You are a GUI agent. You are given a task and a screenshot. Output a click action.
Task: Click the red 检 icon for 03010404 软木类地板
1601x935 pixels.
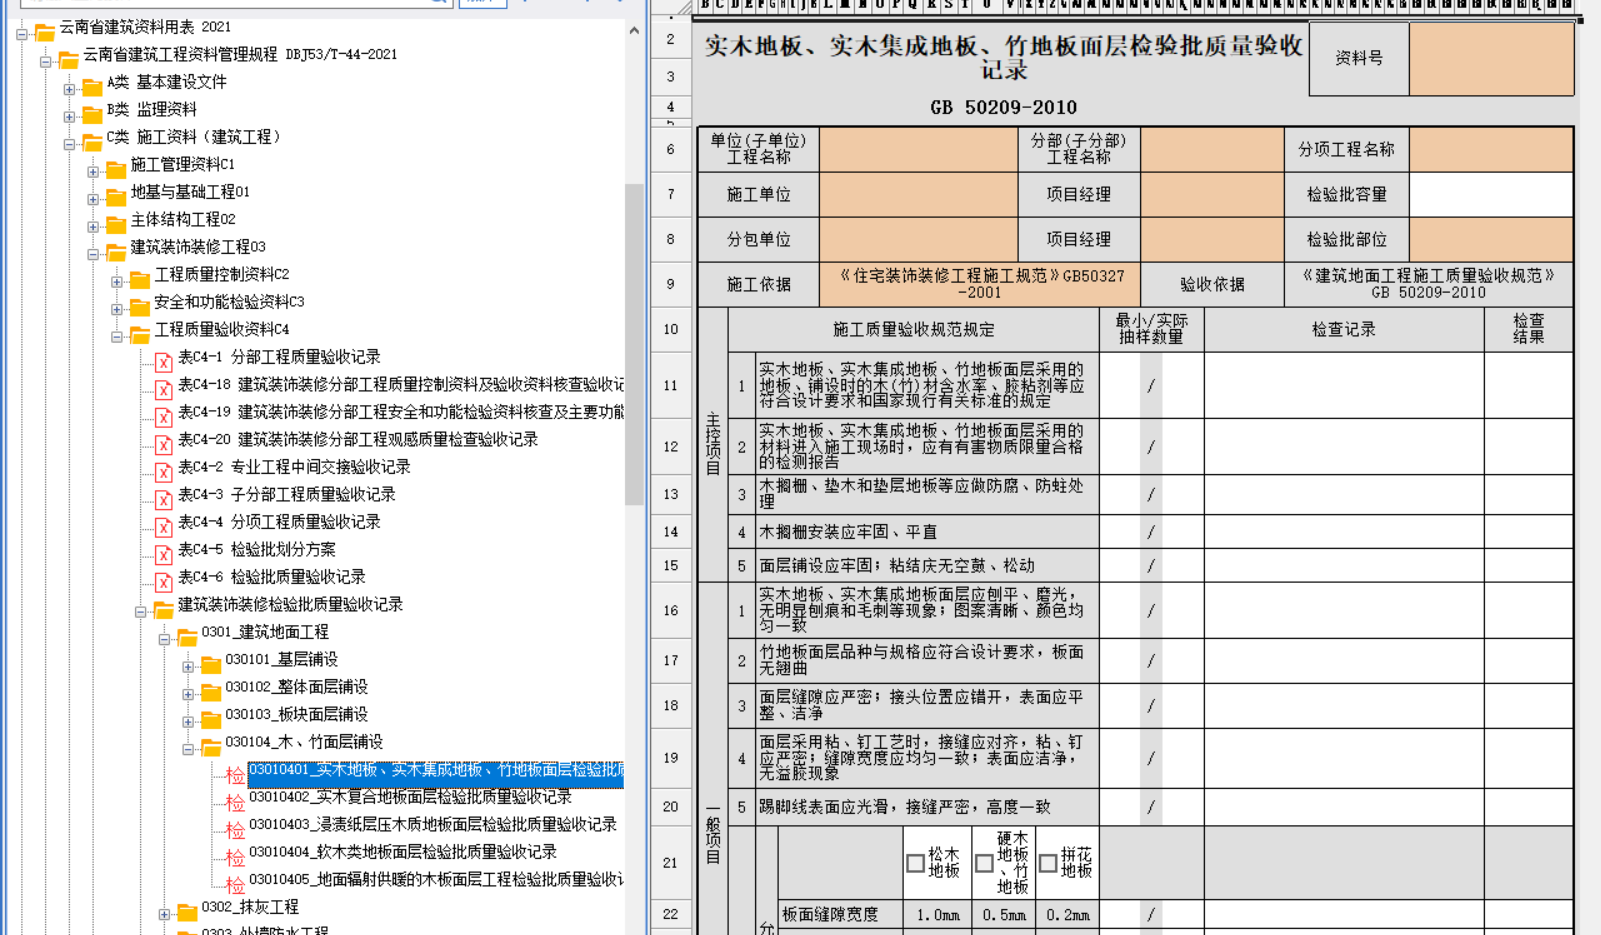pyautogui.click(x=235, y=855)
